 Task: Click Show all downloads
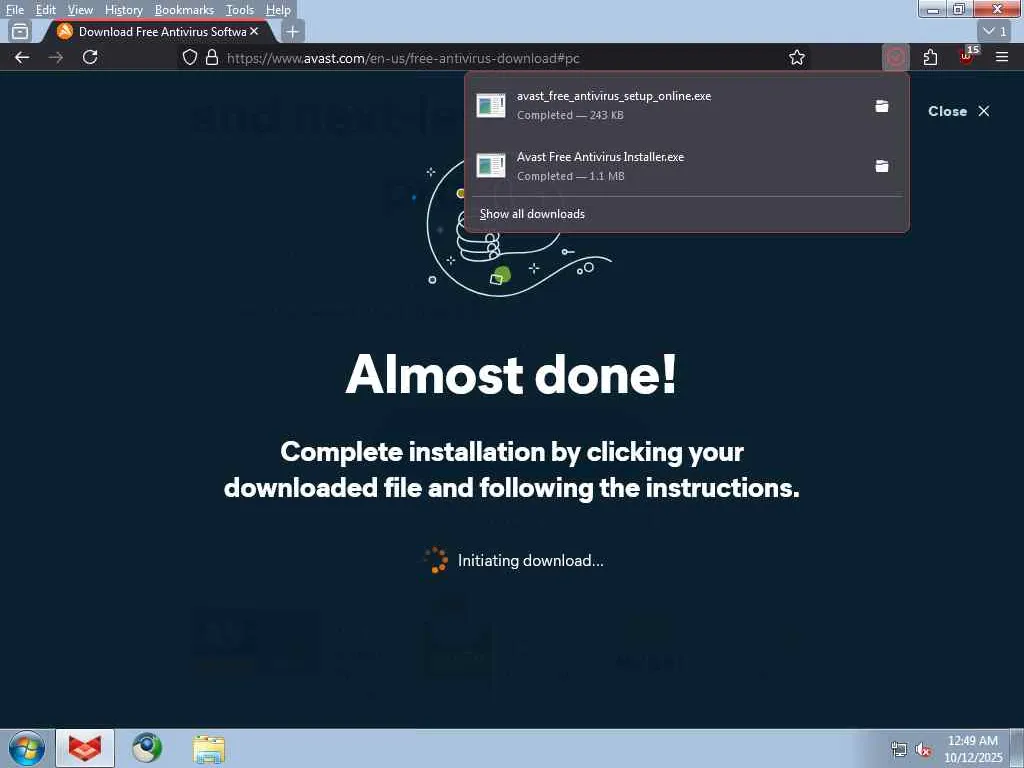(532, 214)
